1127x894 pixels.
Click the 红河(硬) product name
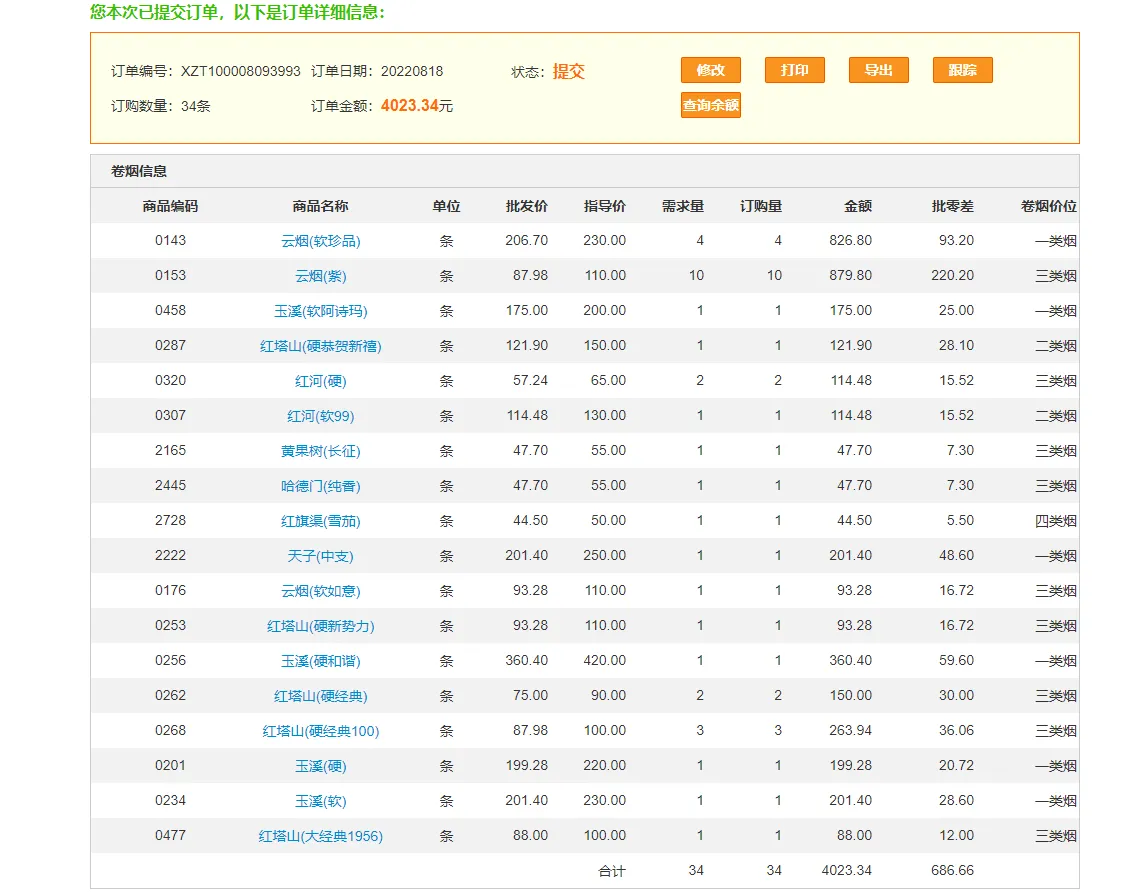pyautogui.click(x=320, y=381)
